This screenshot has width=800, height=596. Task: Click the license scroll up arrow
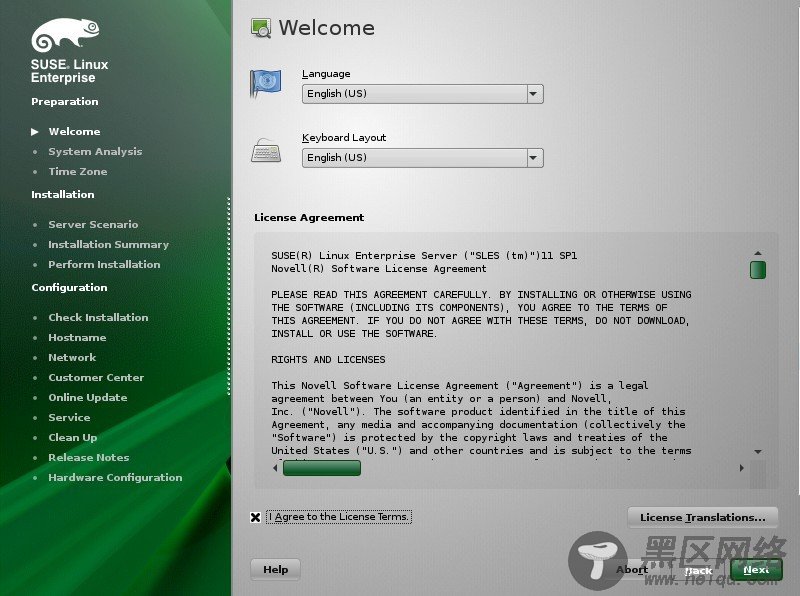tap(758, 253)
